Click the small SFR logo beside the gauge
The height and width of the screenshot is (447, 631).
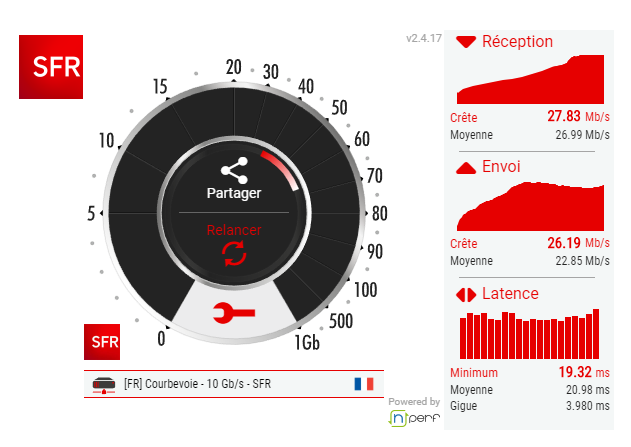[x=102, y=342]
